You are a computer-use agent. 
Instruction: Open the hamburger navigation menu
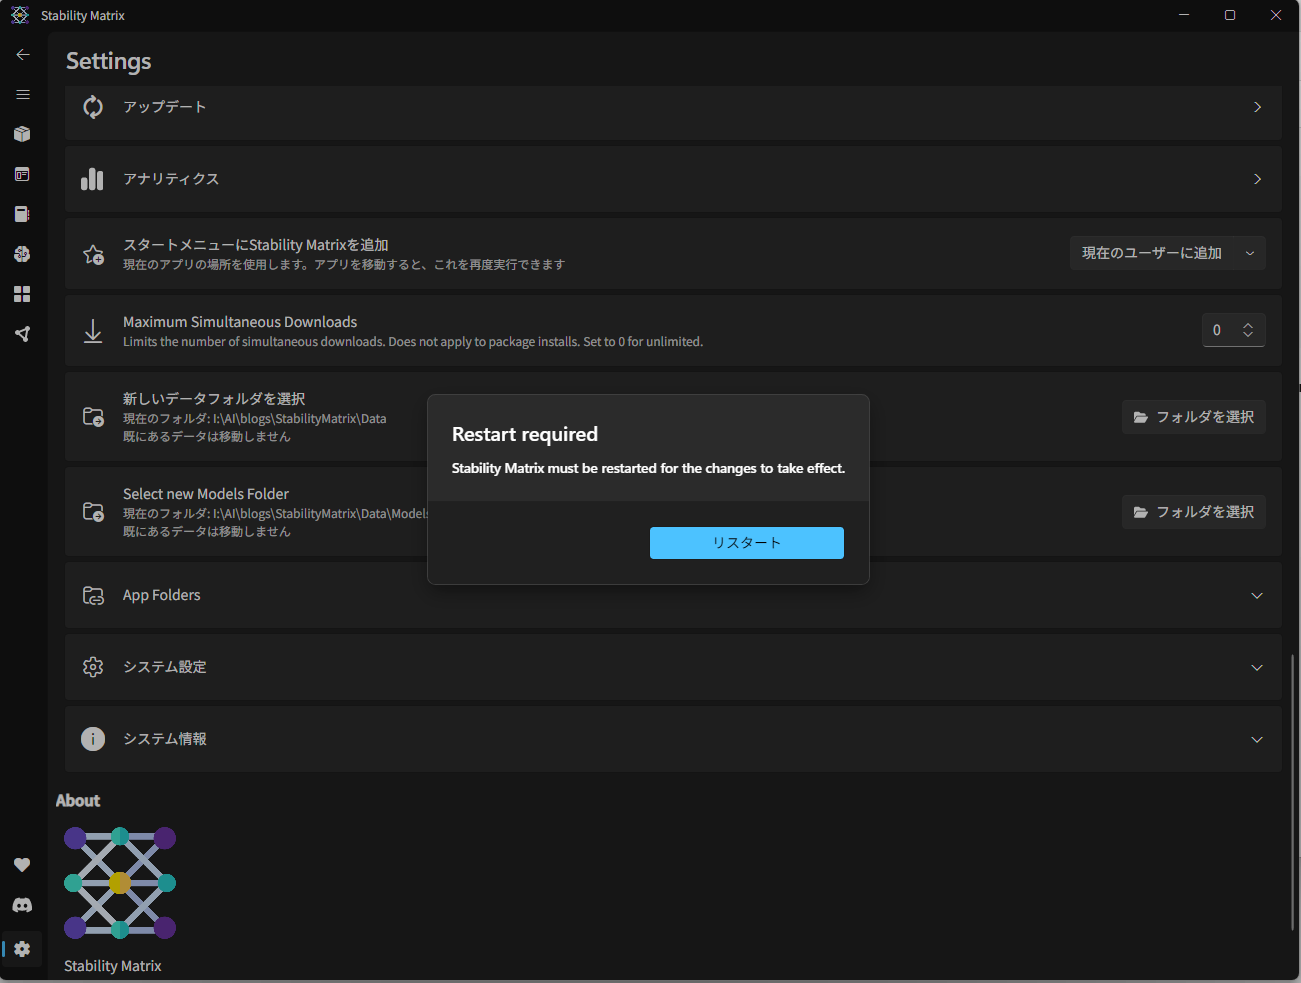coord(22,95)
